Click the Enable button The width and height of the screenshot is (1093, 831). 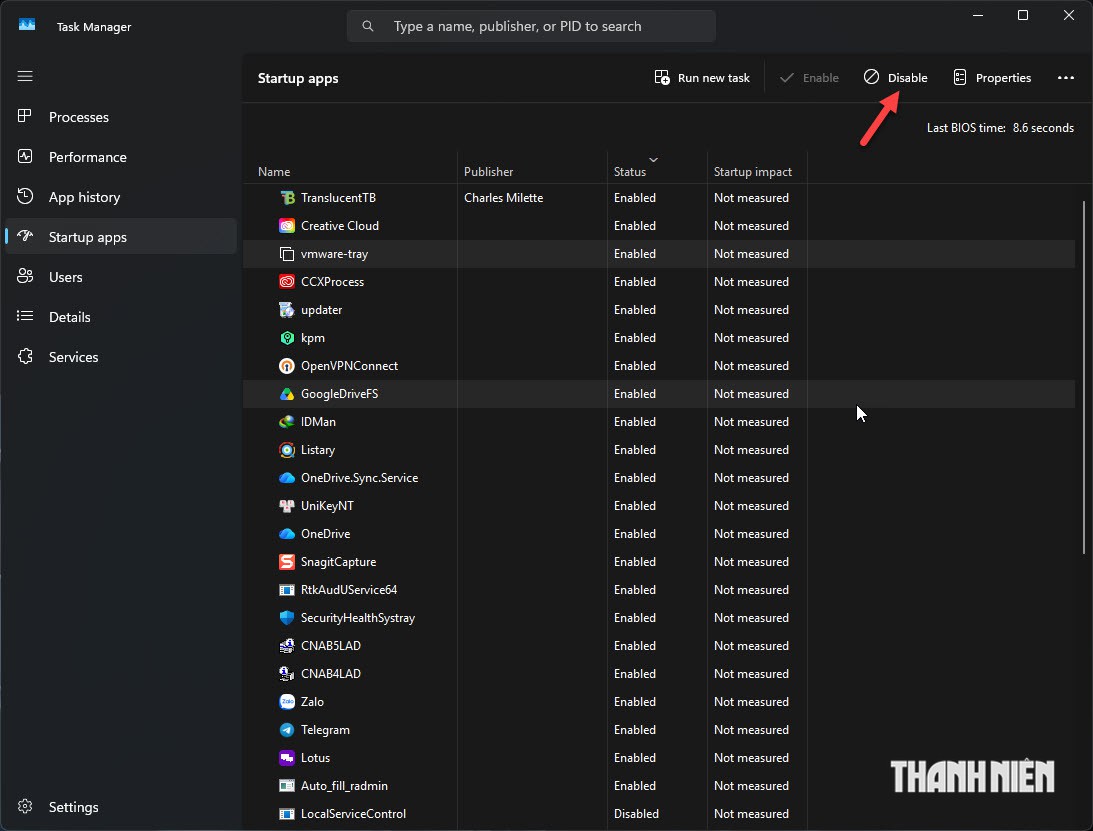coord(809,77)
